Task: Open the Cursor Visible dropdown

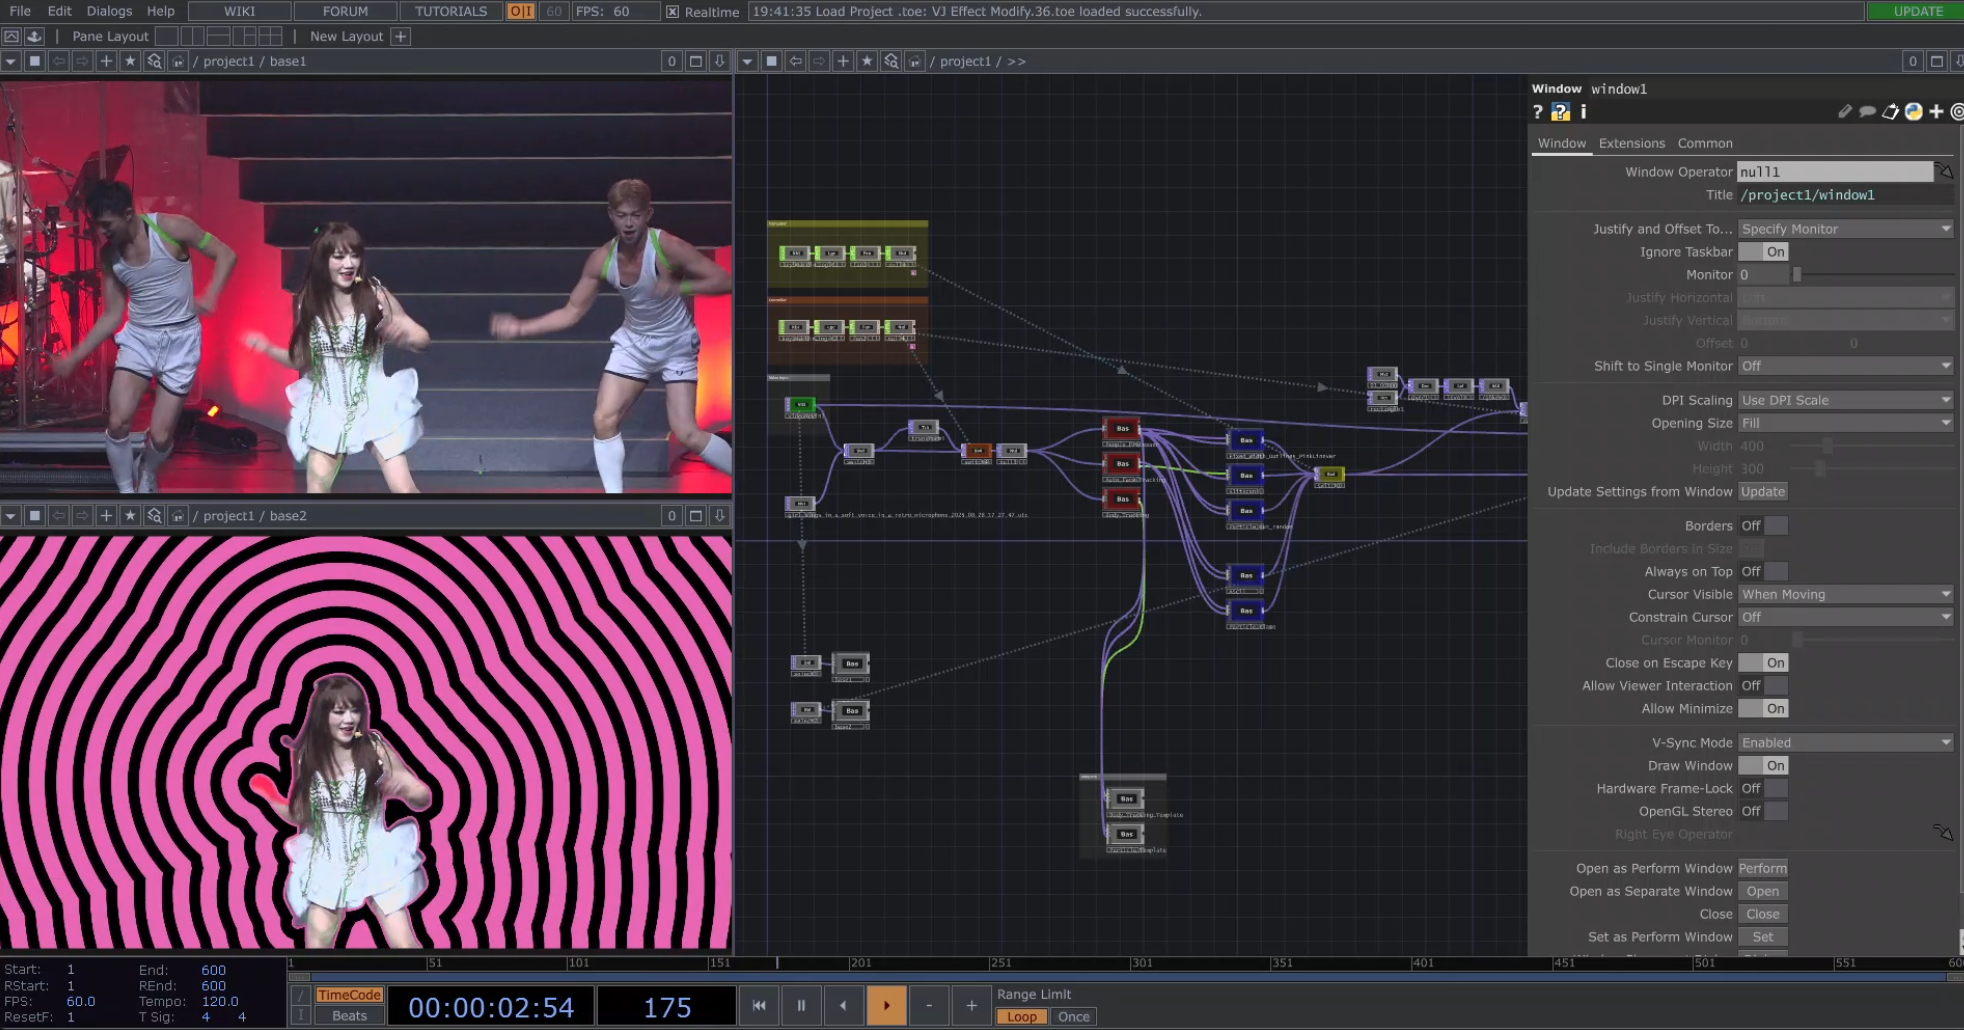Action: pos(1845,594)
